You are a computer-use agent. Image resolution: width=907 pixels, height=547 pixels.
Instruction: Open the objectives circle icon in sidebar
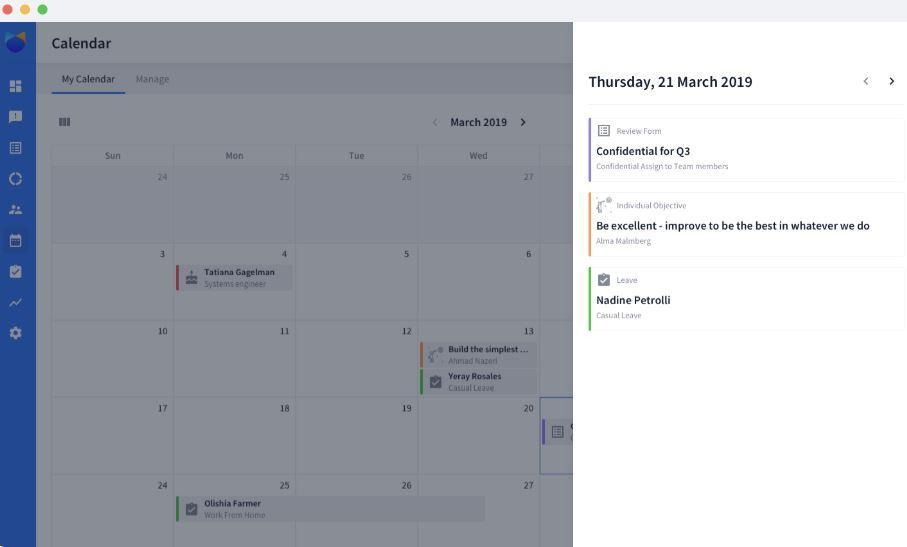15,179
